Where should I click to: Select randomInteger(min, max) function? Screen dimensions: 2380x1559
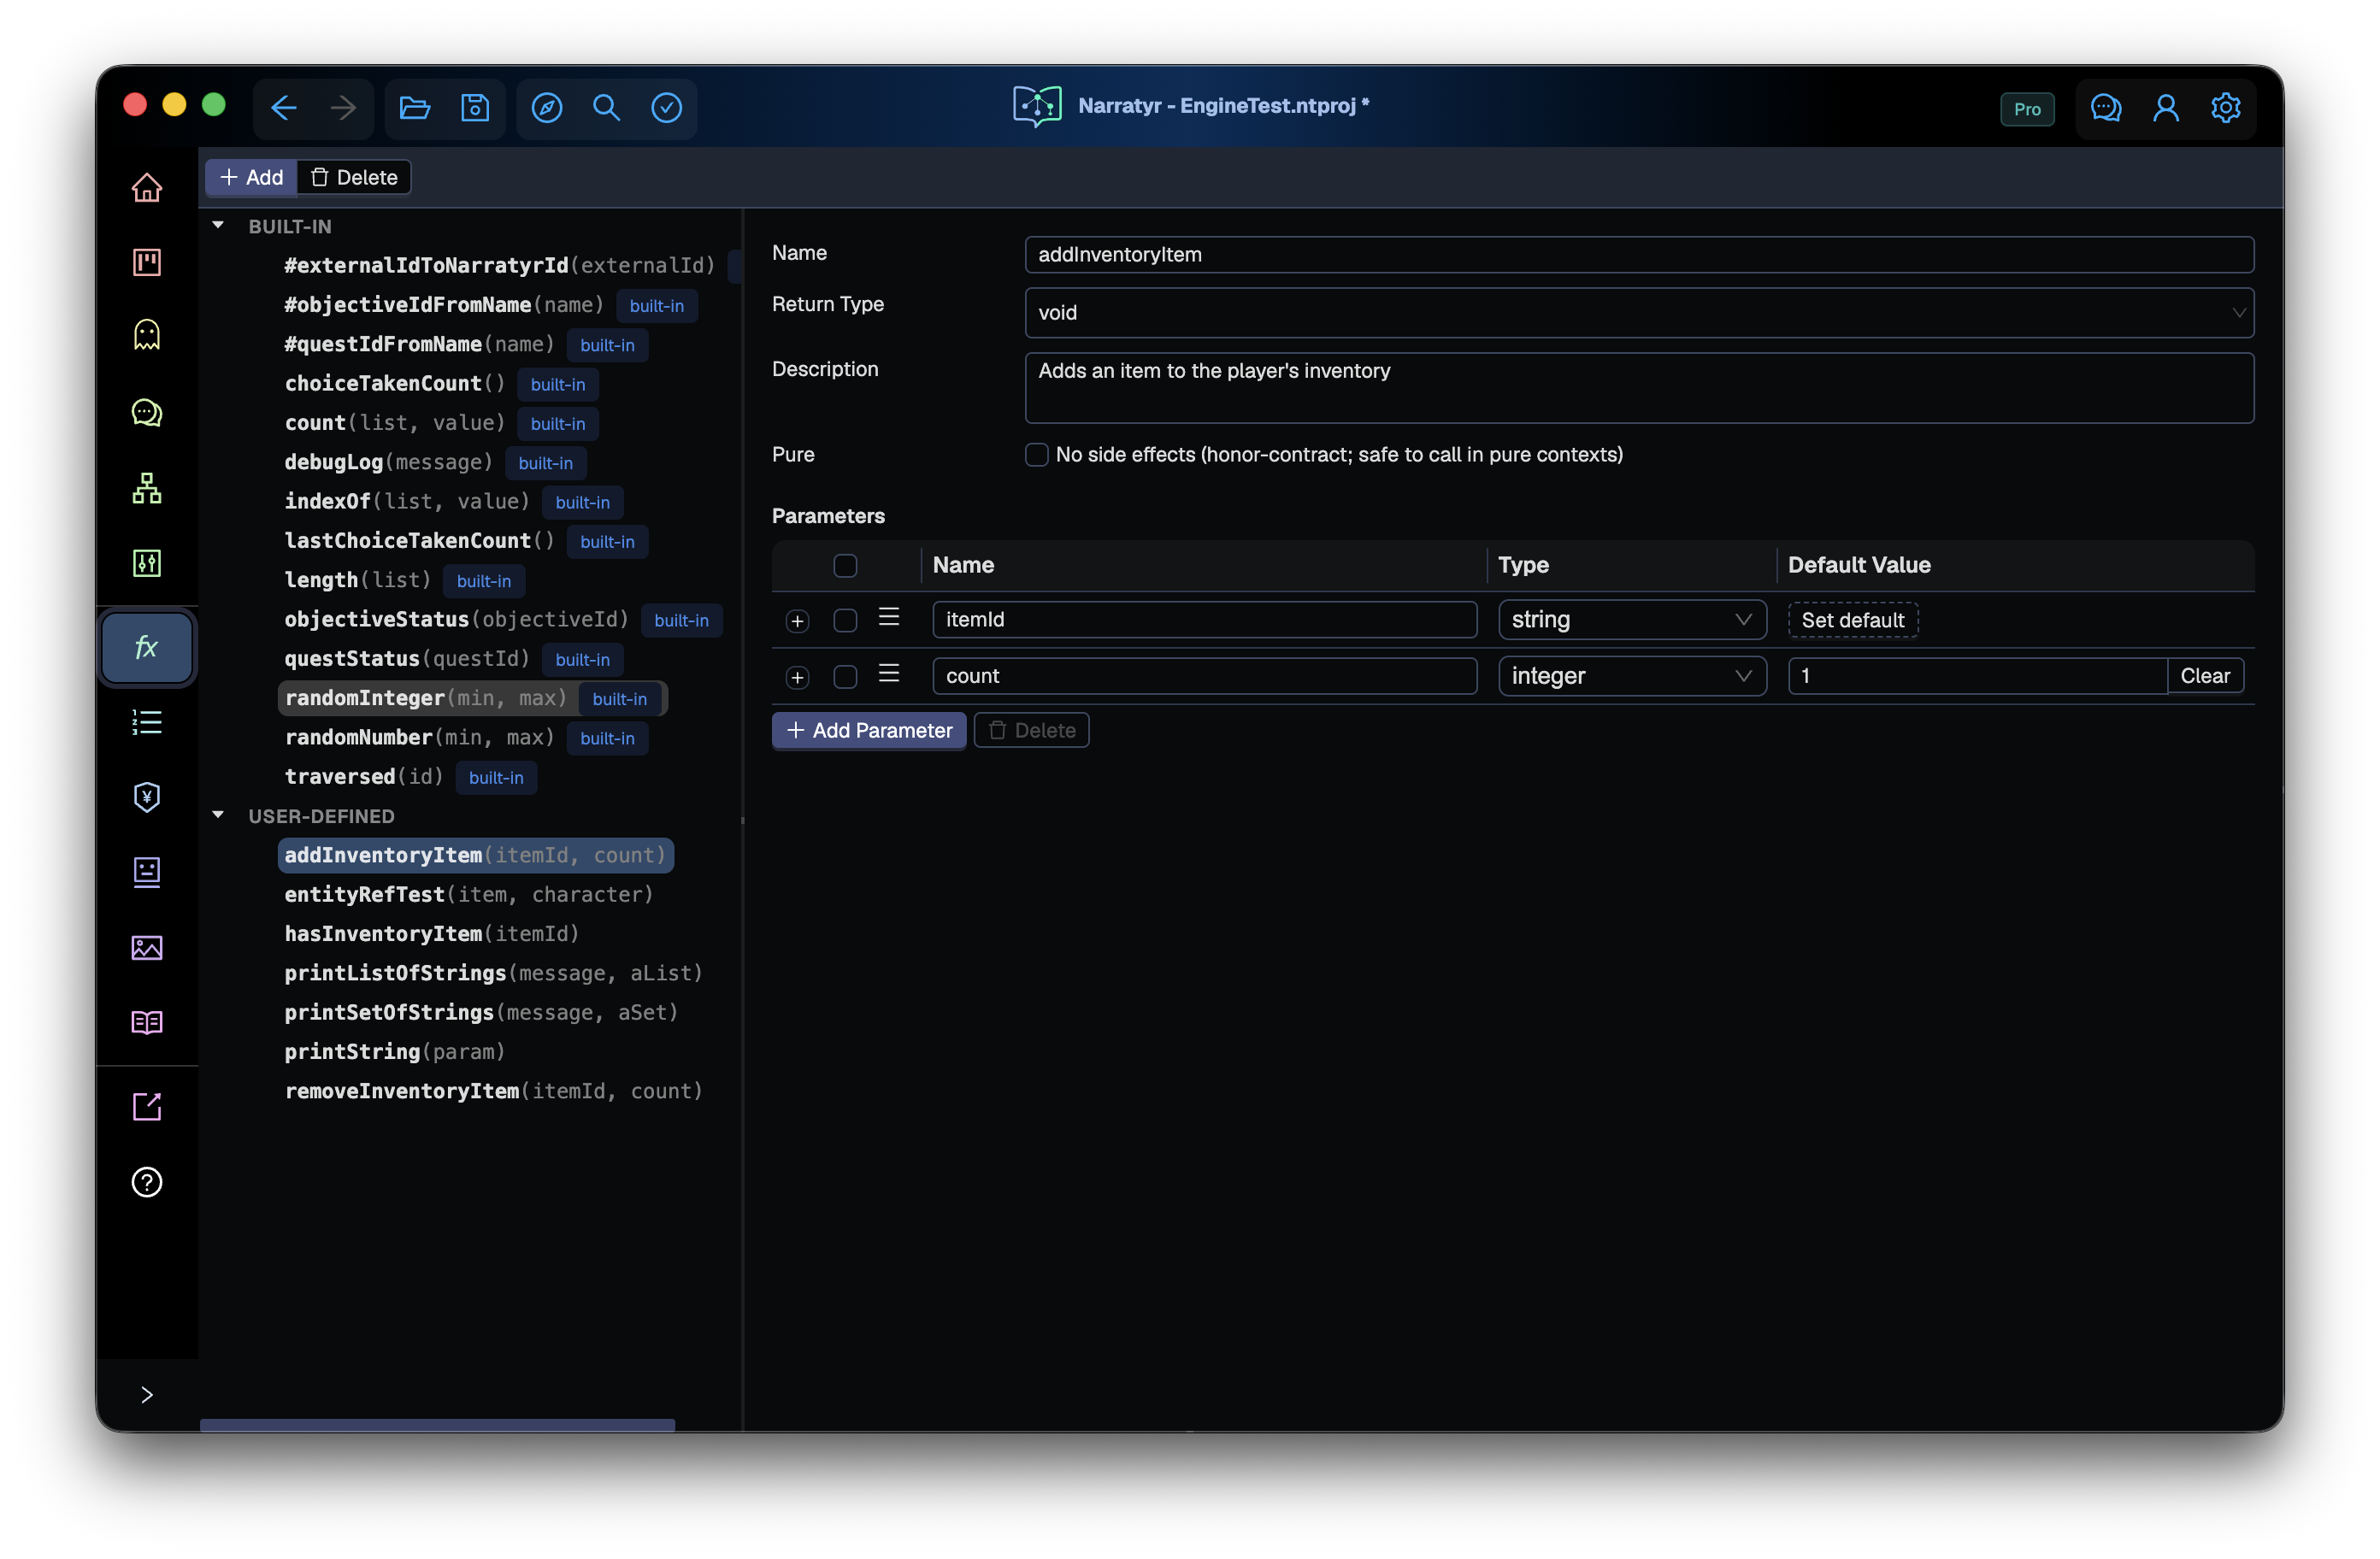coord(472,698)
